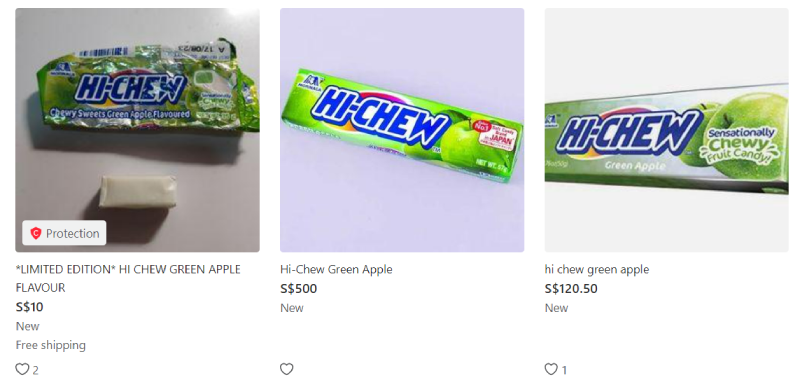
Task: Click the like count 1 on third listing
Action: tap(564, 370)
